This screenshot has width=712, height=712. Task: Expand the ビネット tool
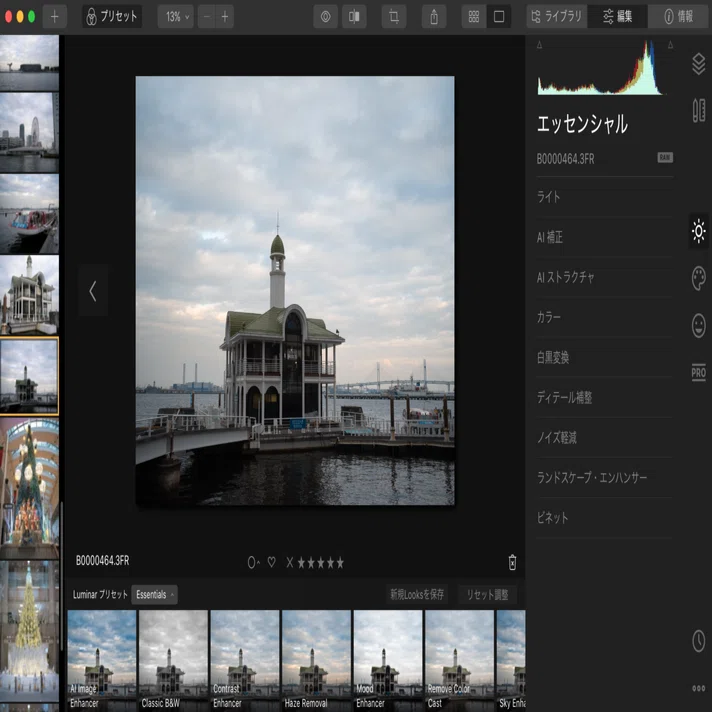[604, 518]
